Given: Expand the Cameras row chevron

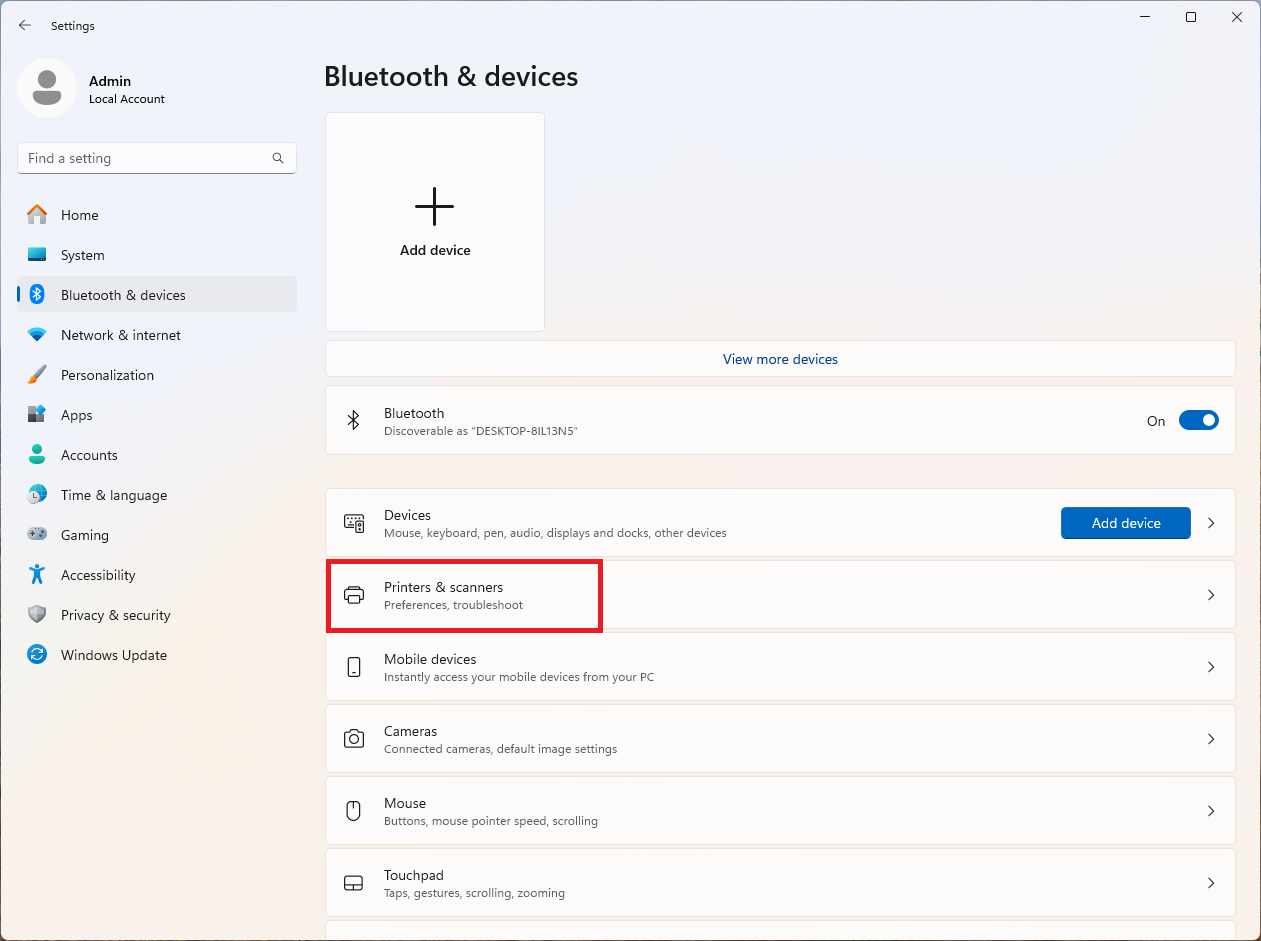Looking at the screenshot, I should (x=1211, y=739).
